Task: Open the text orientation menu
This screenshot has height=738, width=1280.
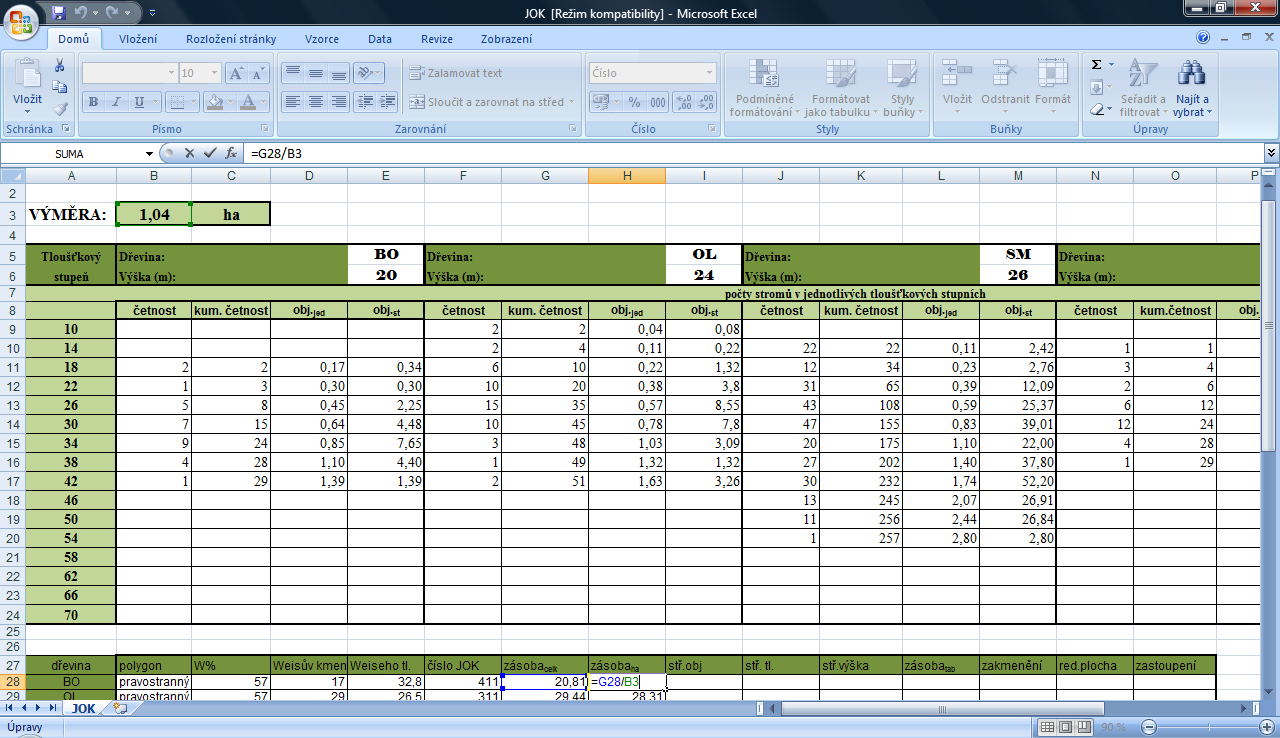Action: pyautogui.click(x=370, y=73)
